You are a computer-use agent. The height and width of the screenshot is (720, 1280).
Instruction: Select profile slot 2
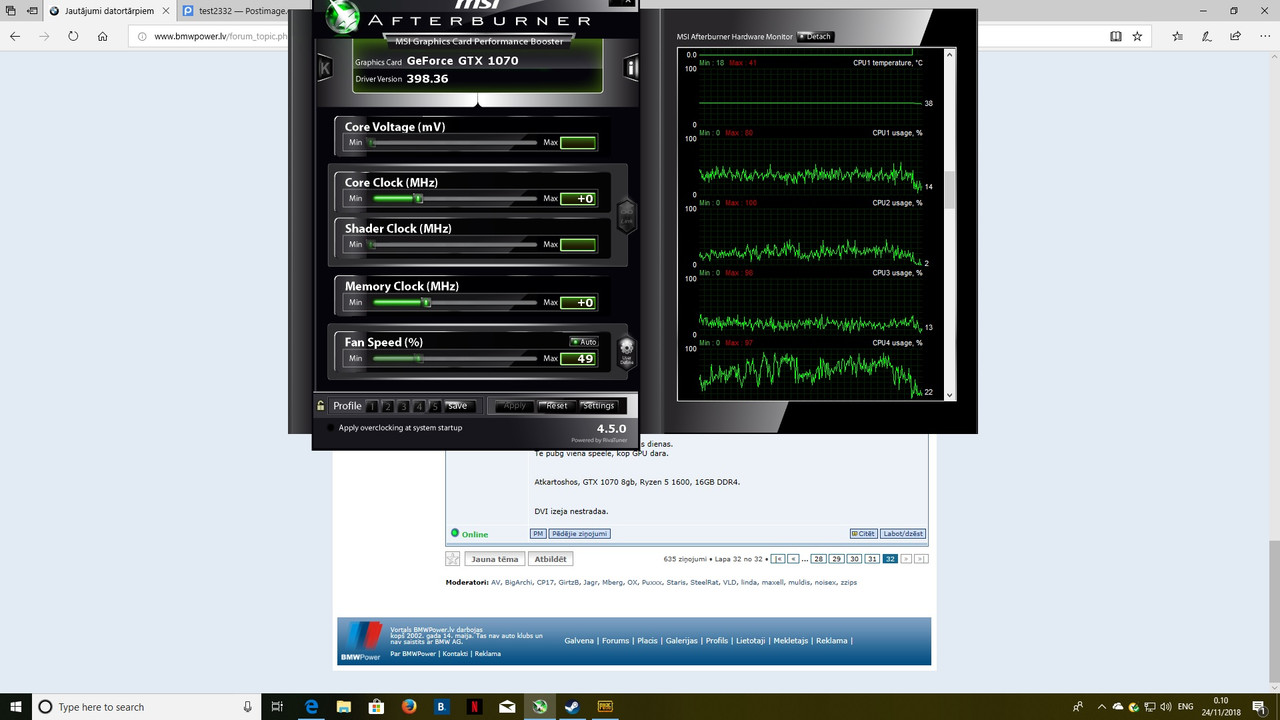388,406
